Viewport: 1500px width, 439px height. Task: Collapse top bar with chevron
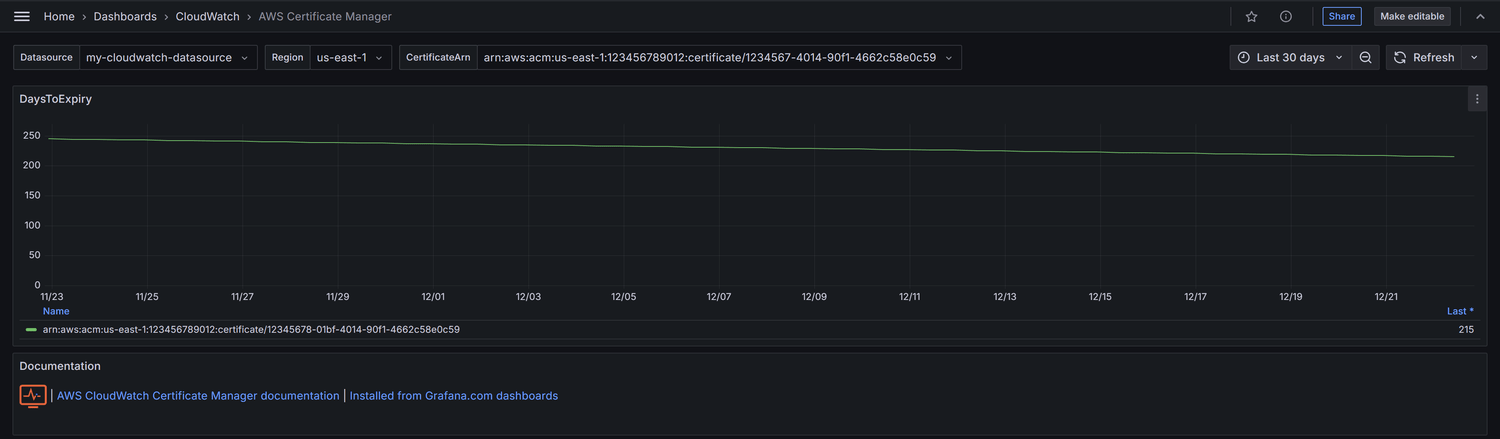click(1480, 17)
